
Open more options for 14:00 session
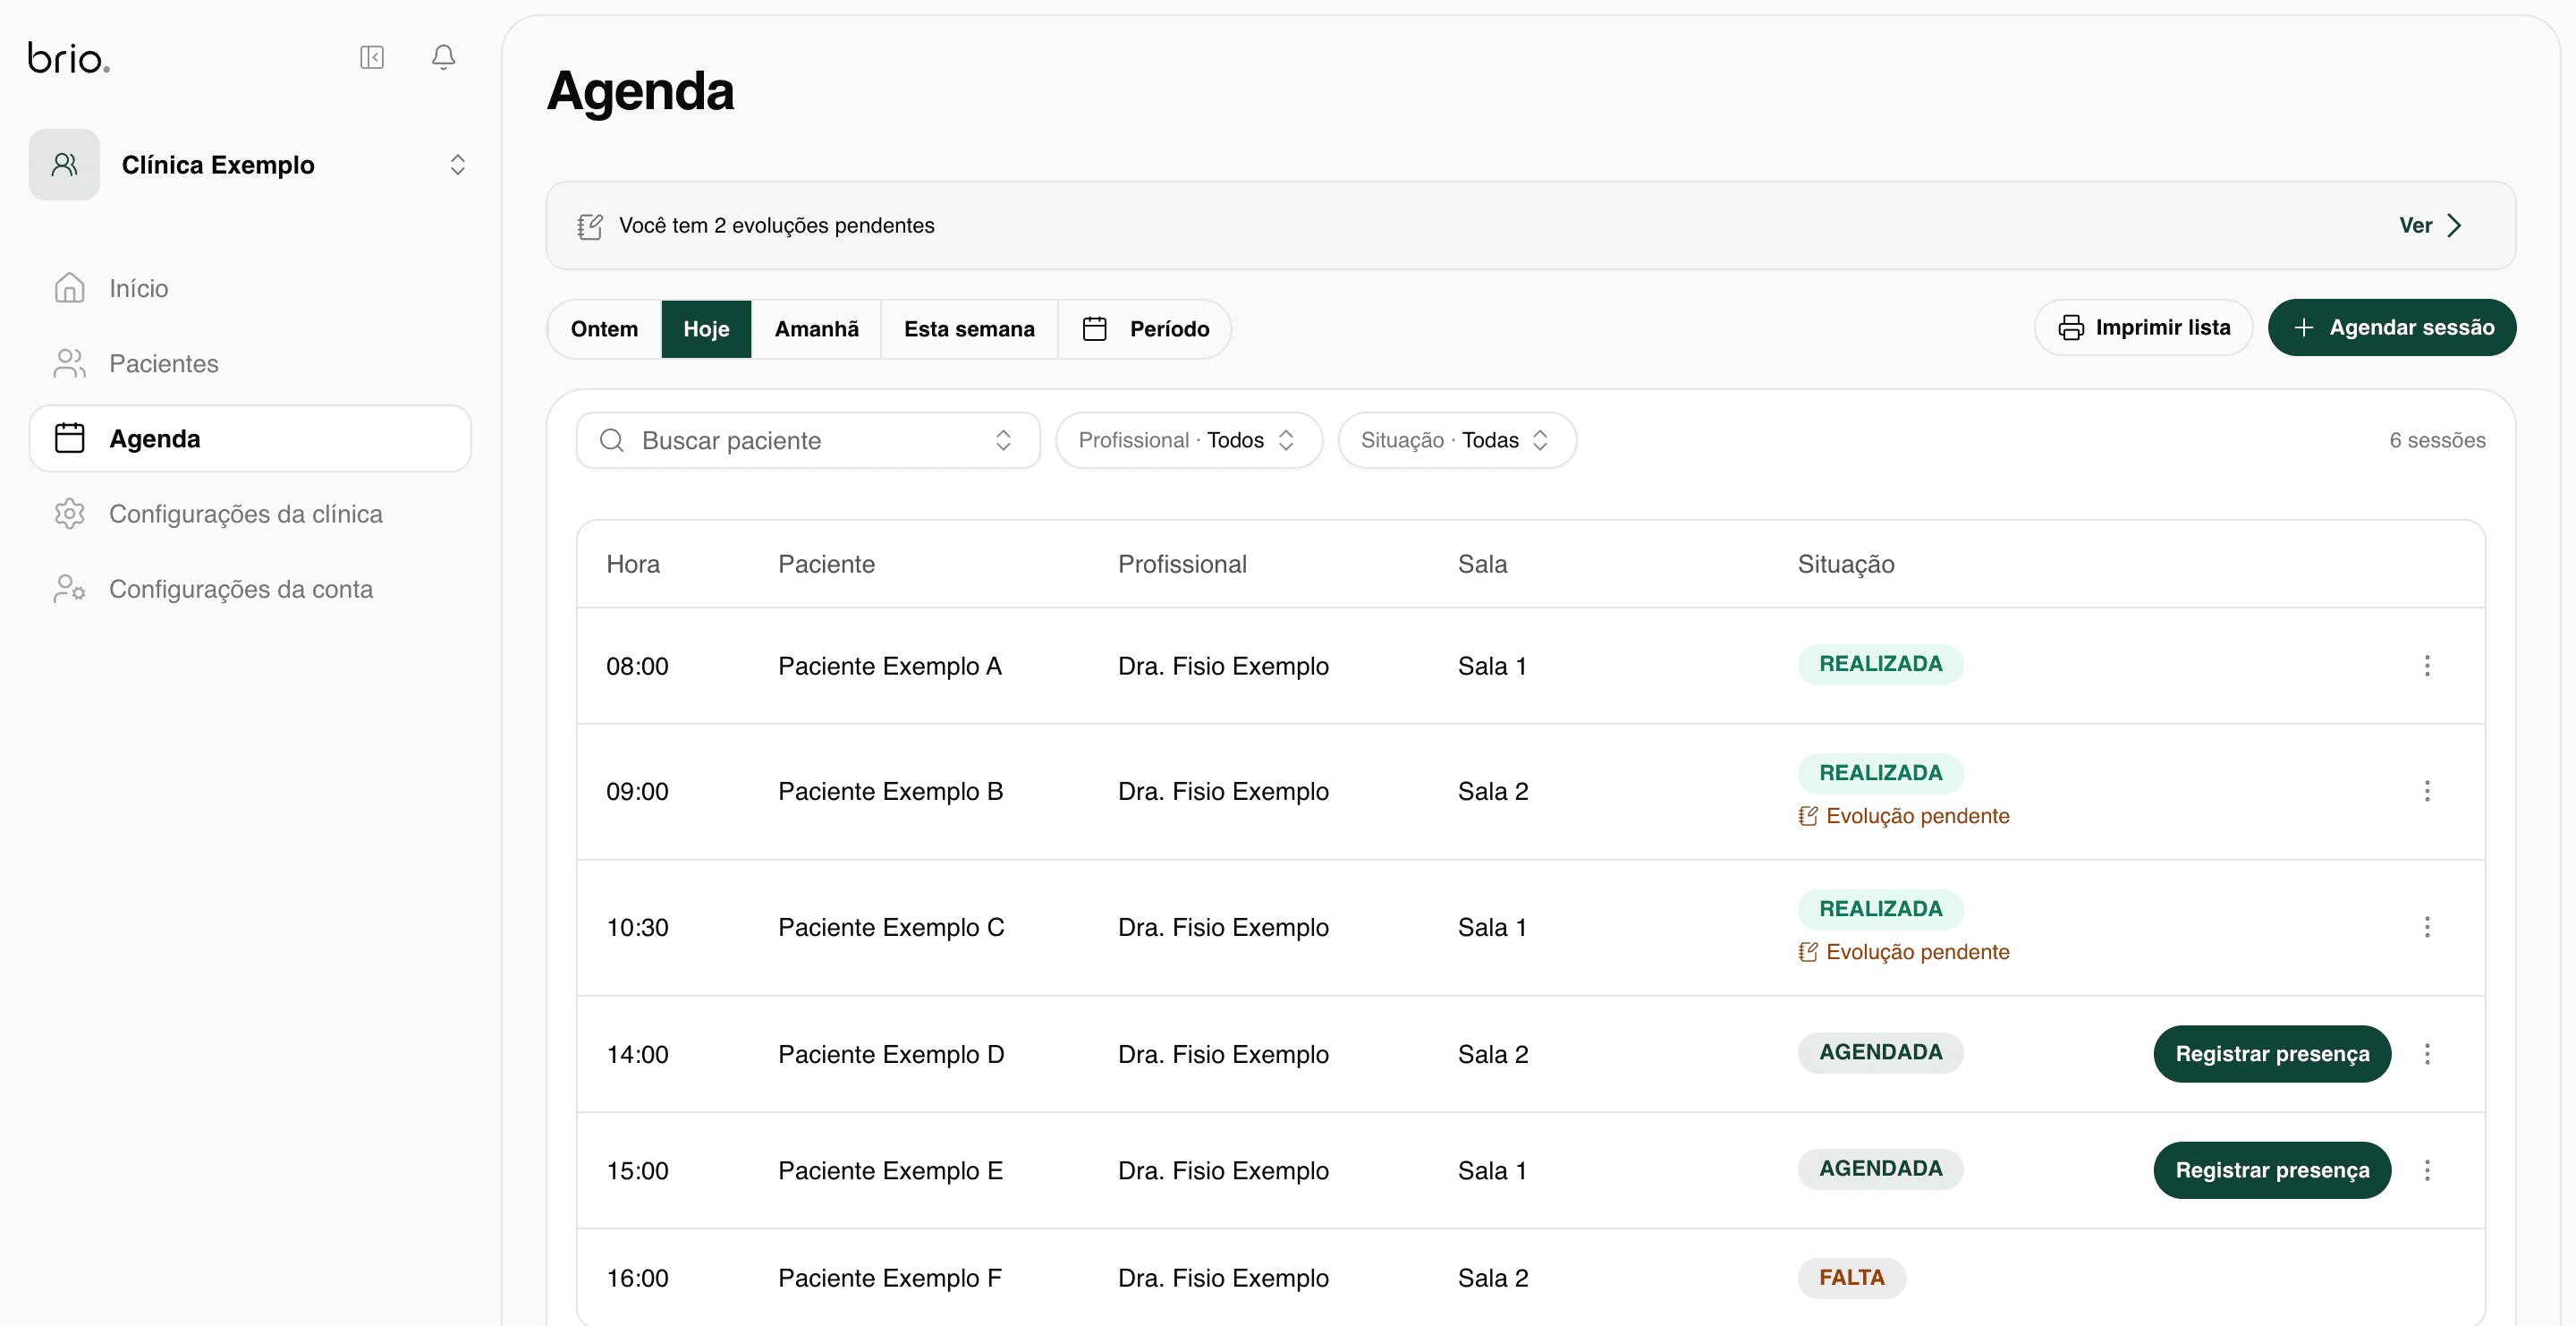(2427, 1054)
